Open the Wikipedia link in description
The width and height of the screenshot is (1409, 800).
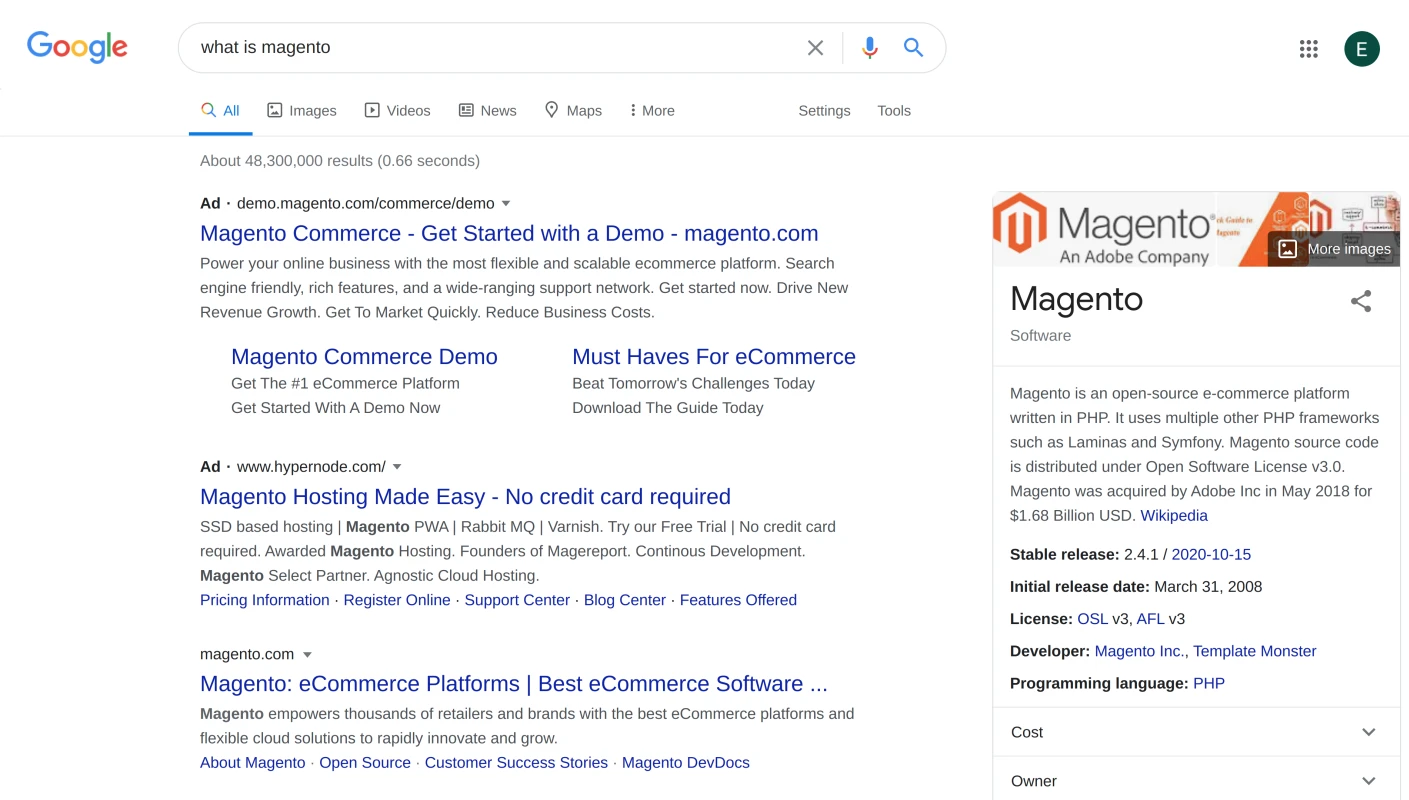point(1174,516)
